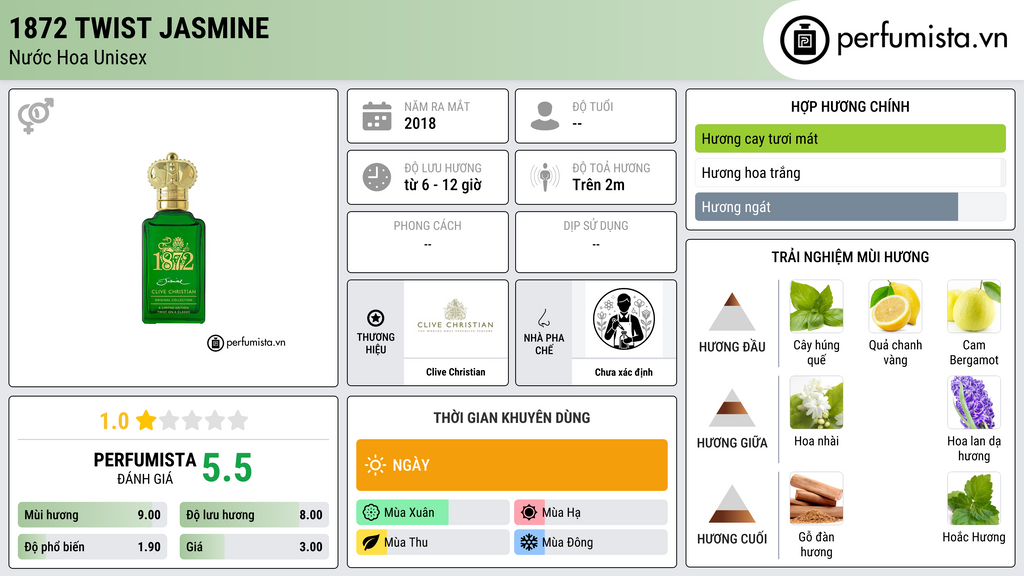Click the sun icon for Mùa Hạ
This screenshot has width=1024, height=576.
(x=529, y=513)
